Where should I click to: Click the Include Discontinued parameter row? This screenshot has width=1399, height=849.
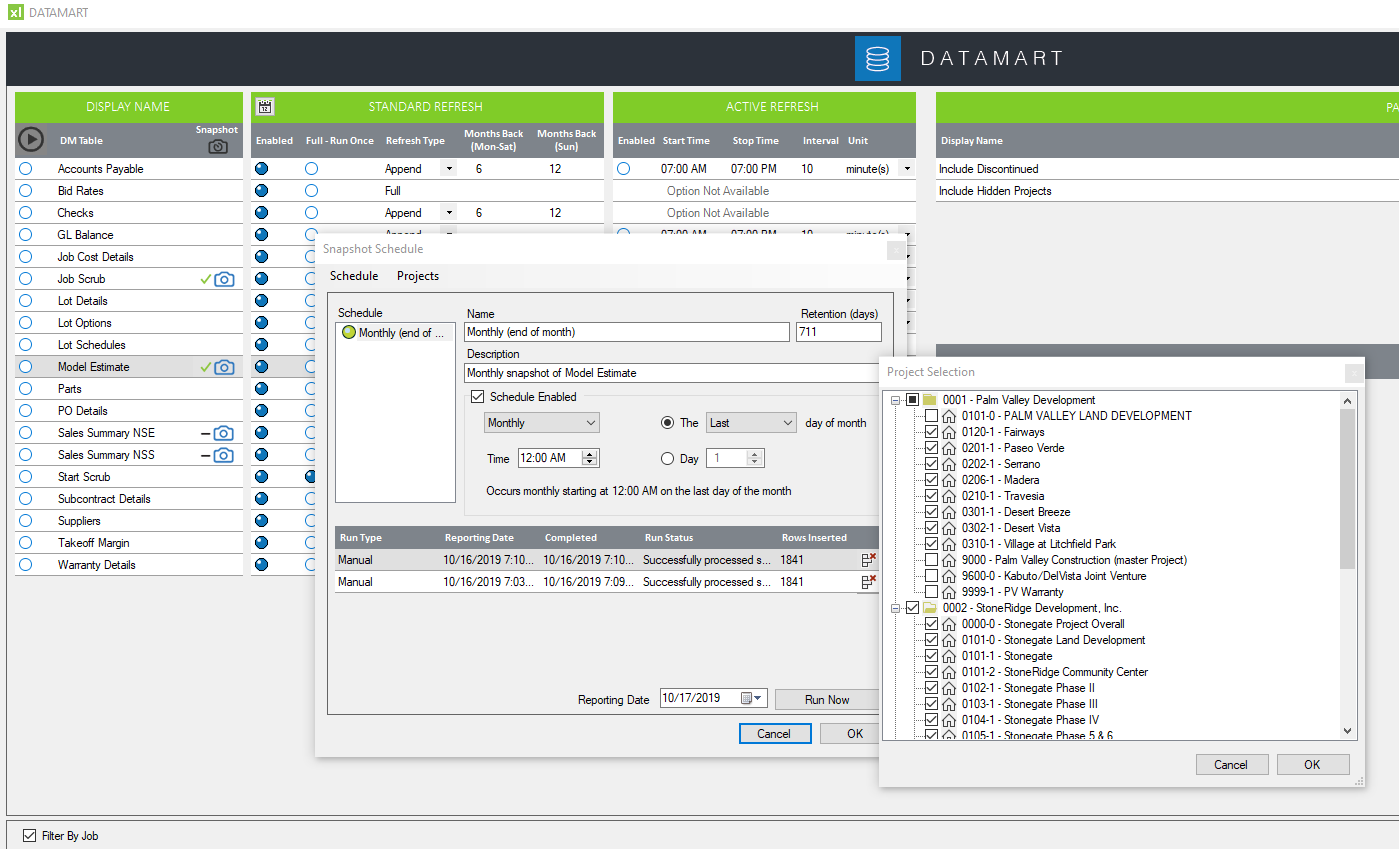pos(1167,169)
